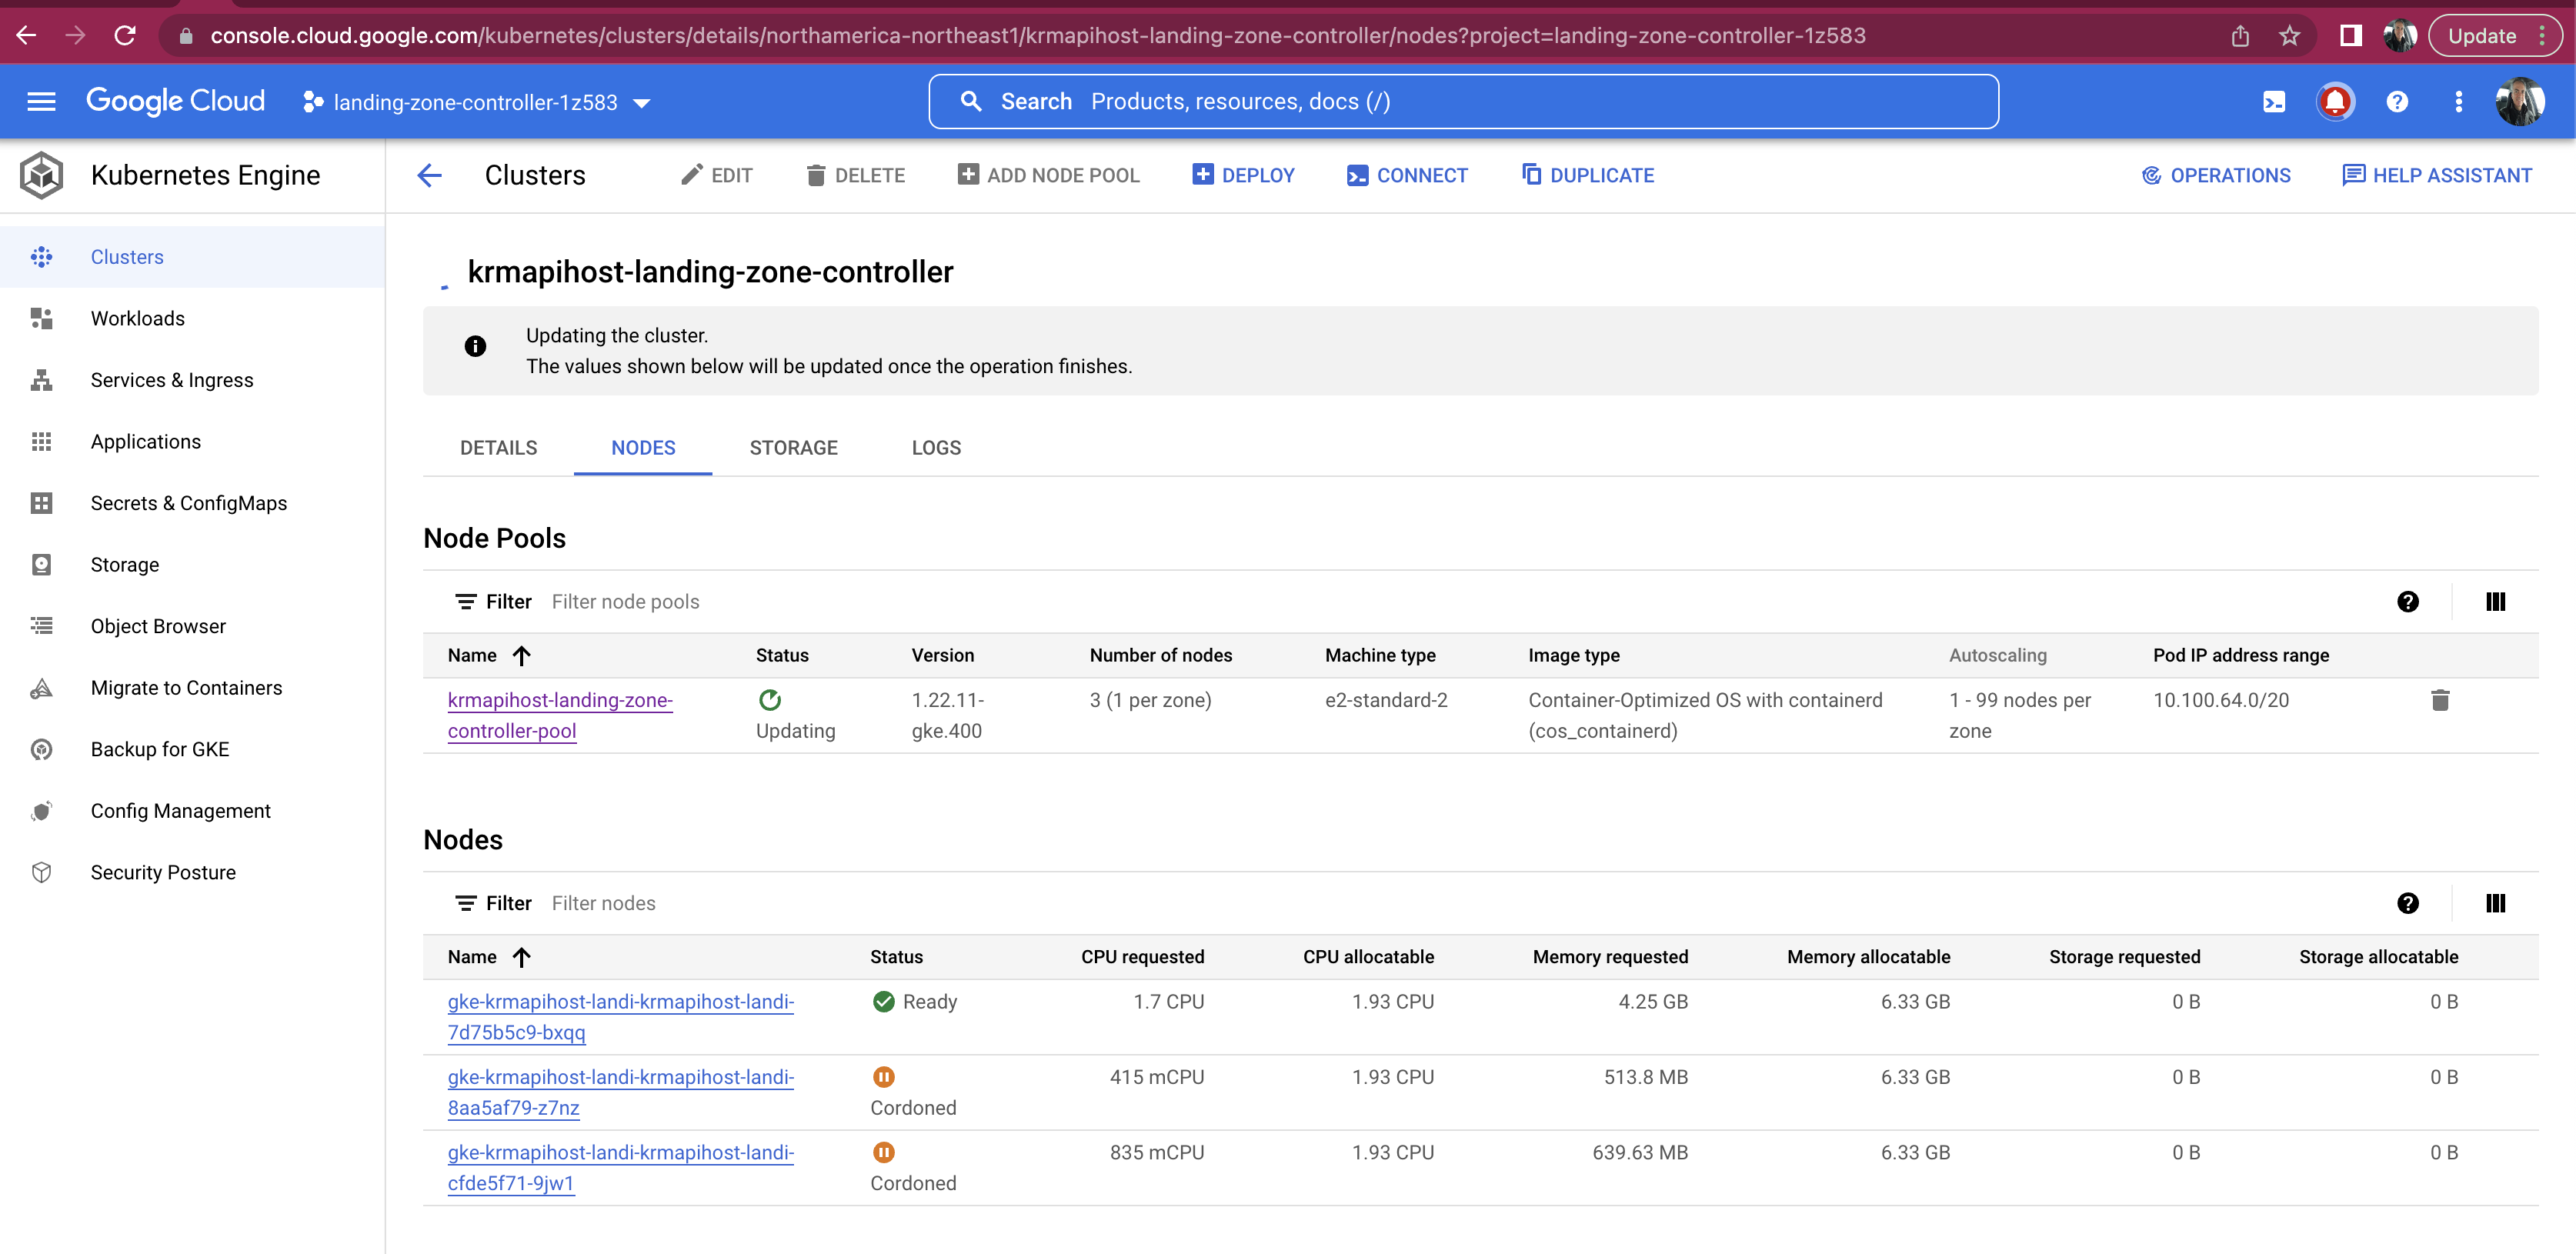Click the Filter nodes input field
Image resolution: width=2576 pixels, height=1254 pixels.
(604, 902)
